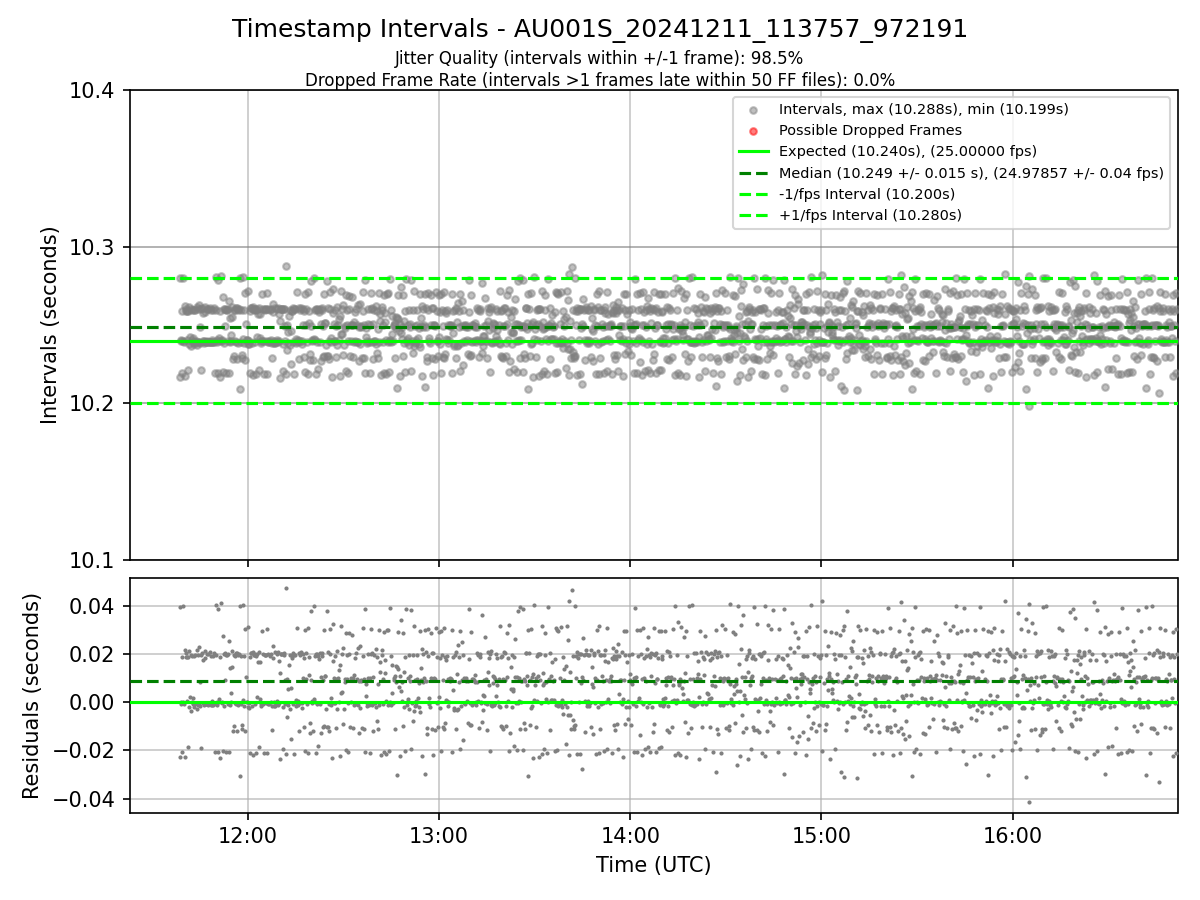Click the gray dot marker beside "Intervals, max" legend

tap(754, 110)
